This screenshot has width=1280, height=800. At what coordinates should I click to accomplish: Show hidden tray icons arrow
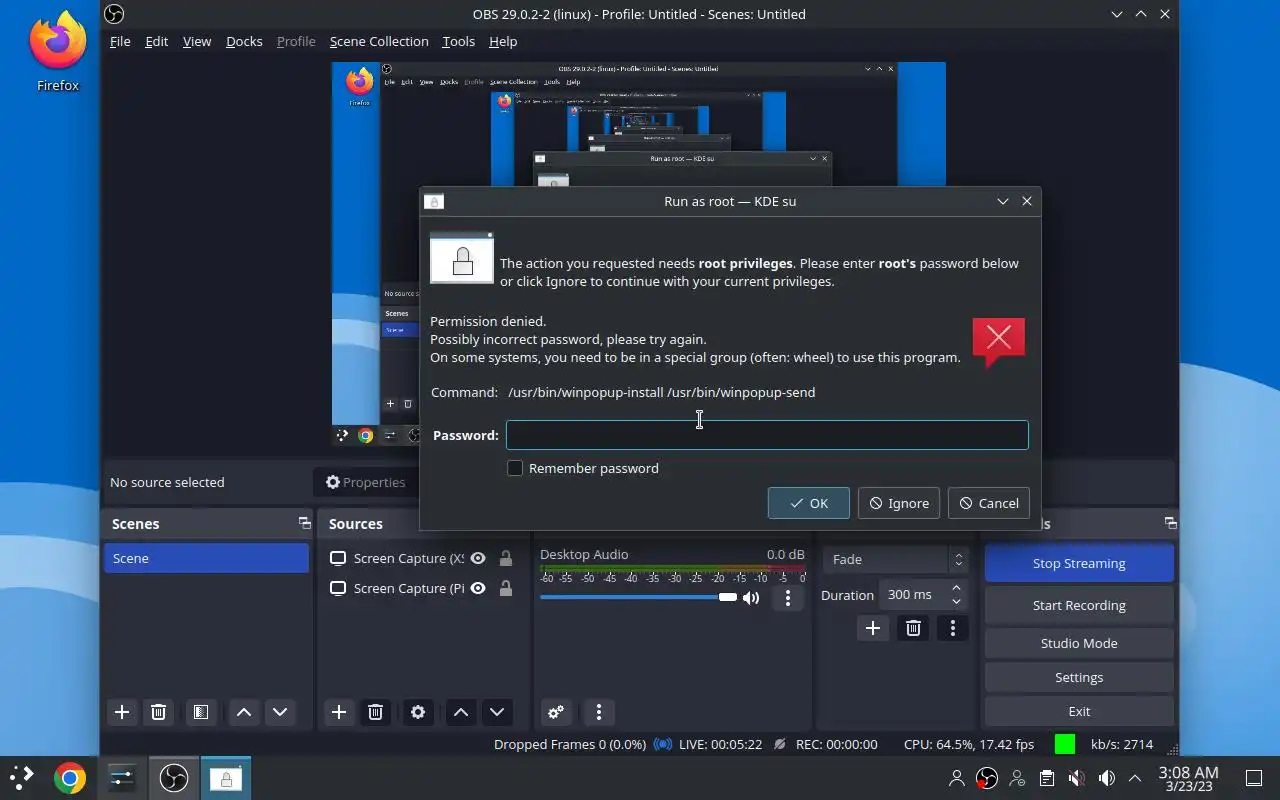(x=1135, y=778)
